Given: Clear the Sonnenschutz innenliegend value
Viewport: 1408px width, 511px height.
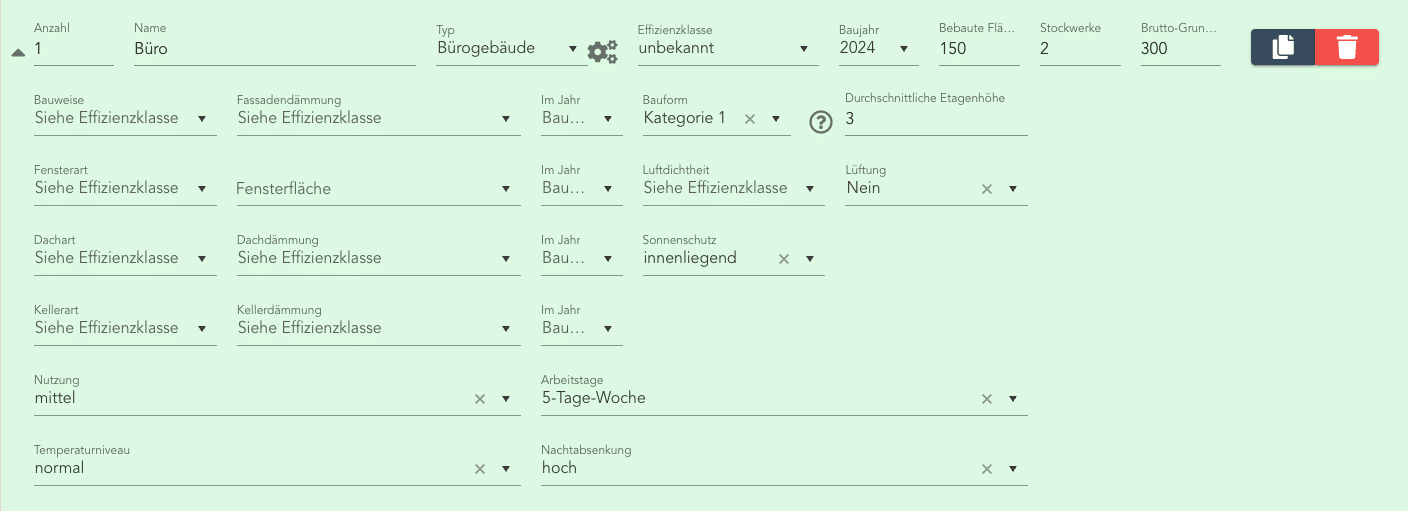Looking at the screenshot, I should coord(784,259).
